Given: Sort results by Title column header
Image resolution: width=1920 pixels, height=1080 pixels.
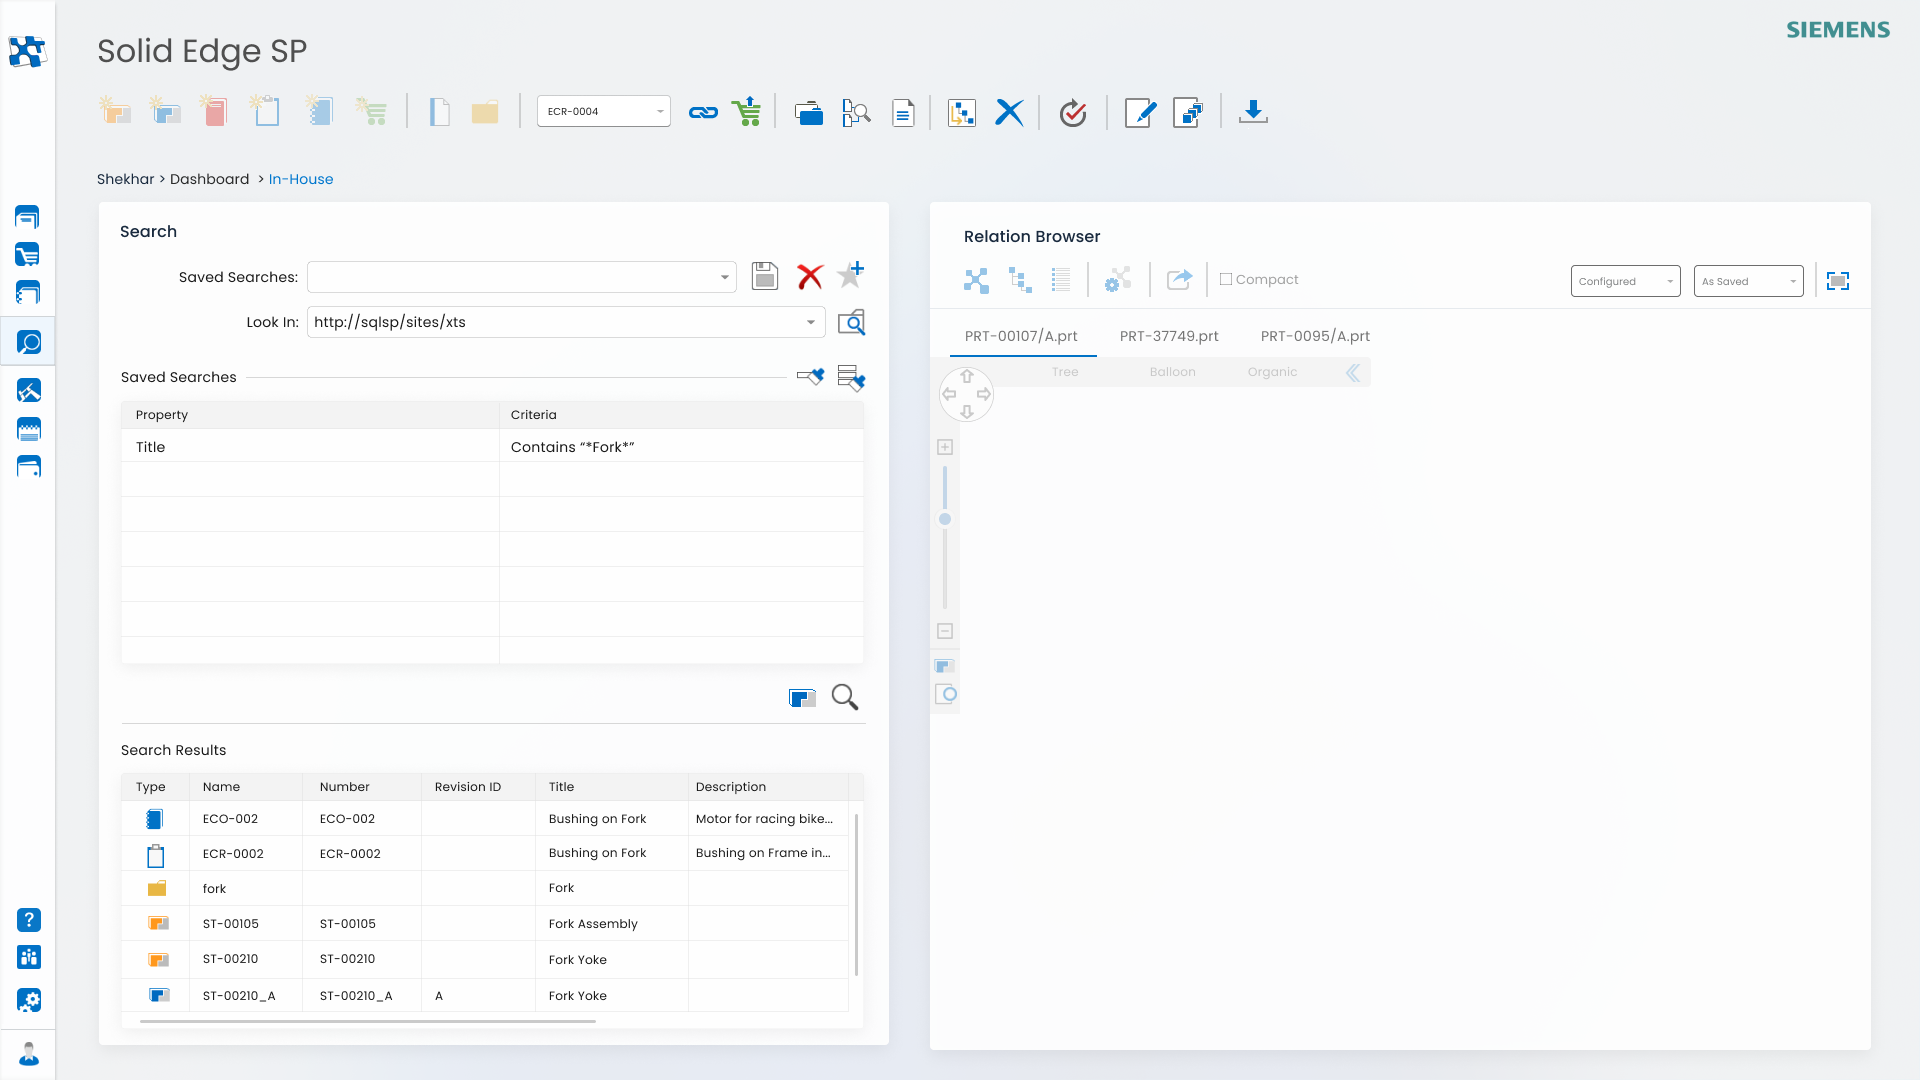Looking at the screenshot, I should tap(611, 787).
